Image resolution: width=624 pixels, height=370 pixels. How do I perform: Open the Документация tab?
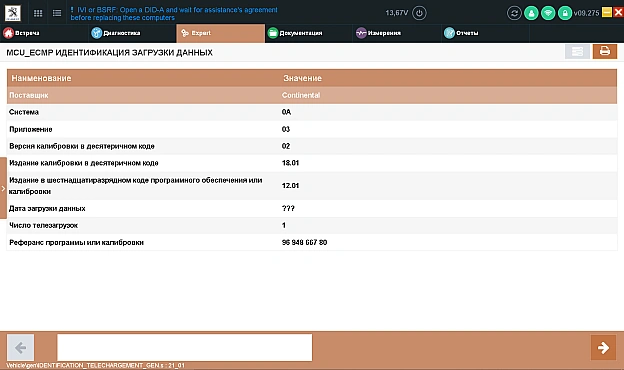(x=309, y=33)
